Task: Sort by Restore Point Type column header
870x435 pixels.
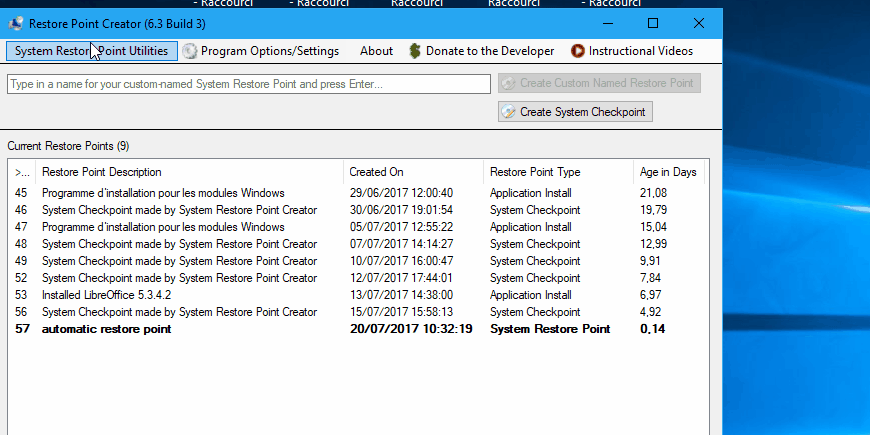Action: click(x=558, y=172)
